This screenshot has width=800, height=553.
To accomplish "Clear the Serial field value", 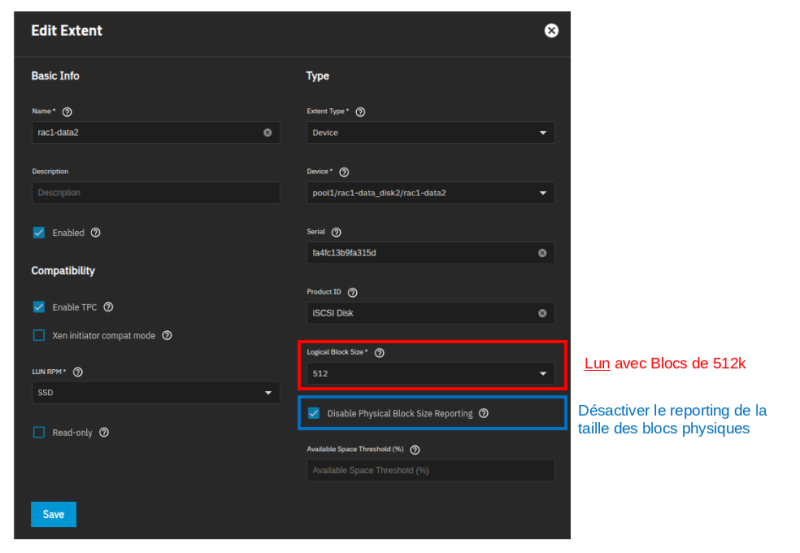I will coord(542,253).
